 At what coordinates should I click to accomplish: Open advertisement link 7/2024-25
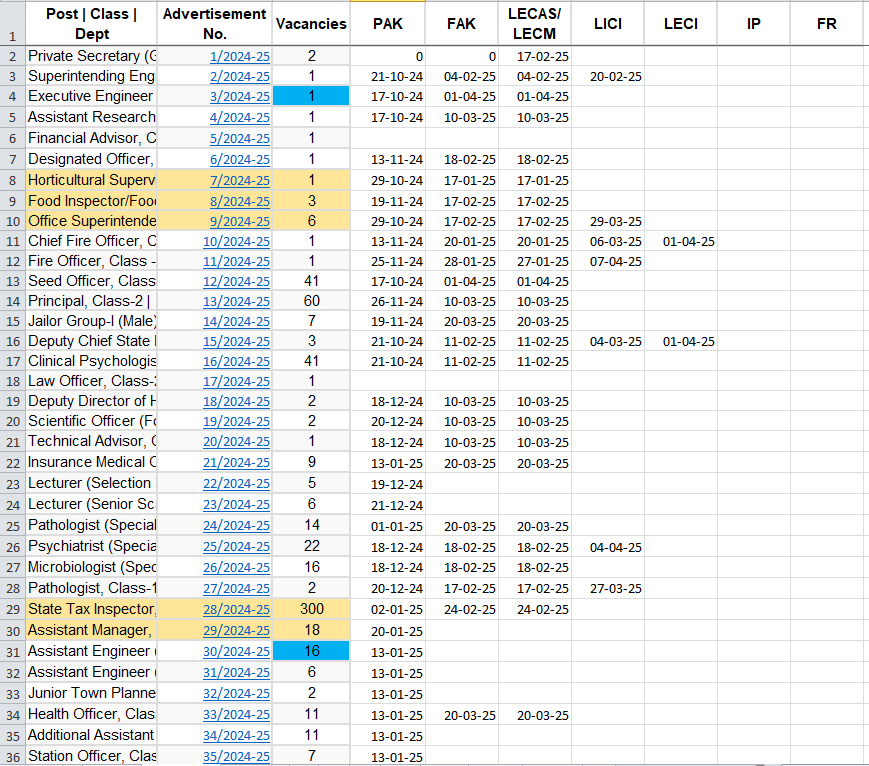[239, 181]
